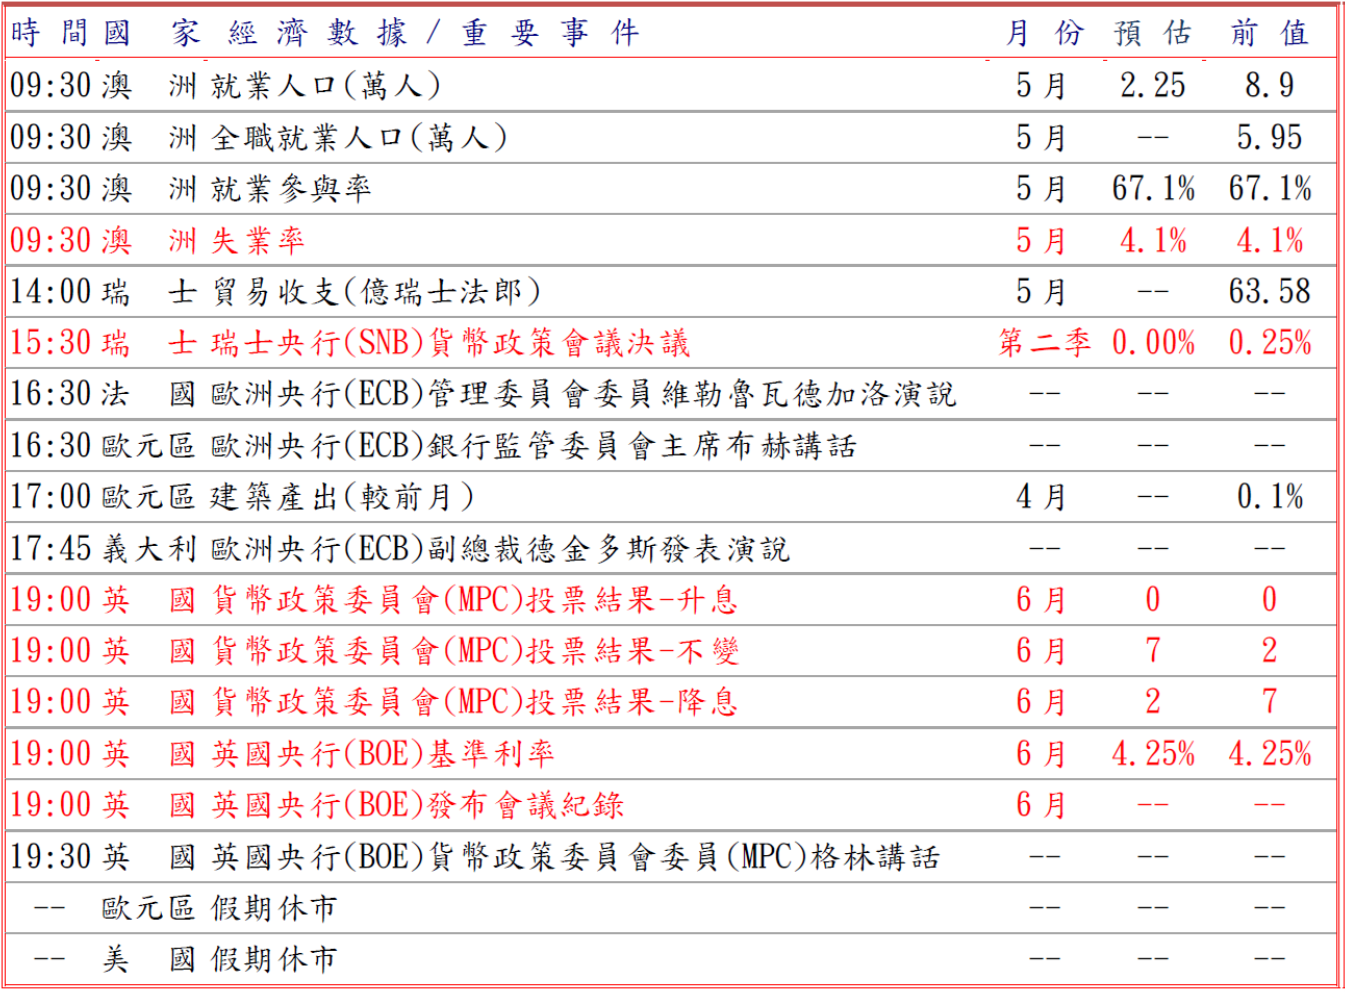Click previous value 0.25%

pyautogui.click(x=1269, y=343)
